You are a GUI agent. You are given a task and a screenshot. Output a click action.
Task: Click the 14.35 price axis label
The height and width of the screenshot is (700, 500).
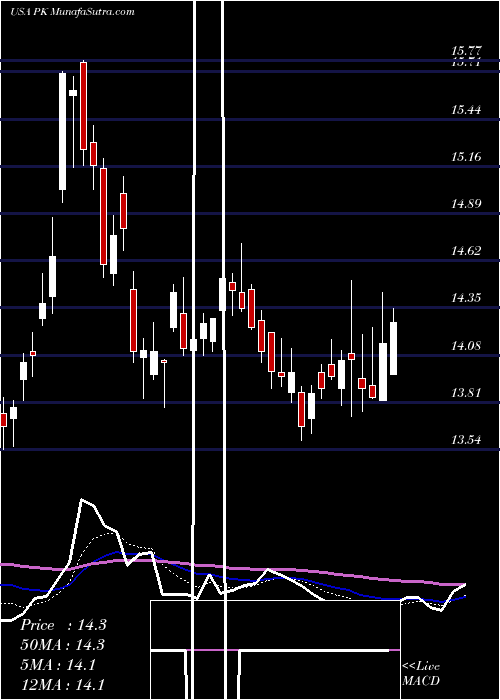point(467,298)
